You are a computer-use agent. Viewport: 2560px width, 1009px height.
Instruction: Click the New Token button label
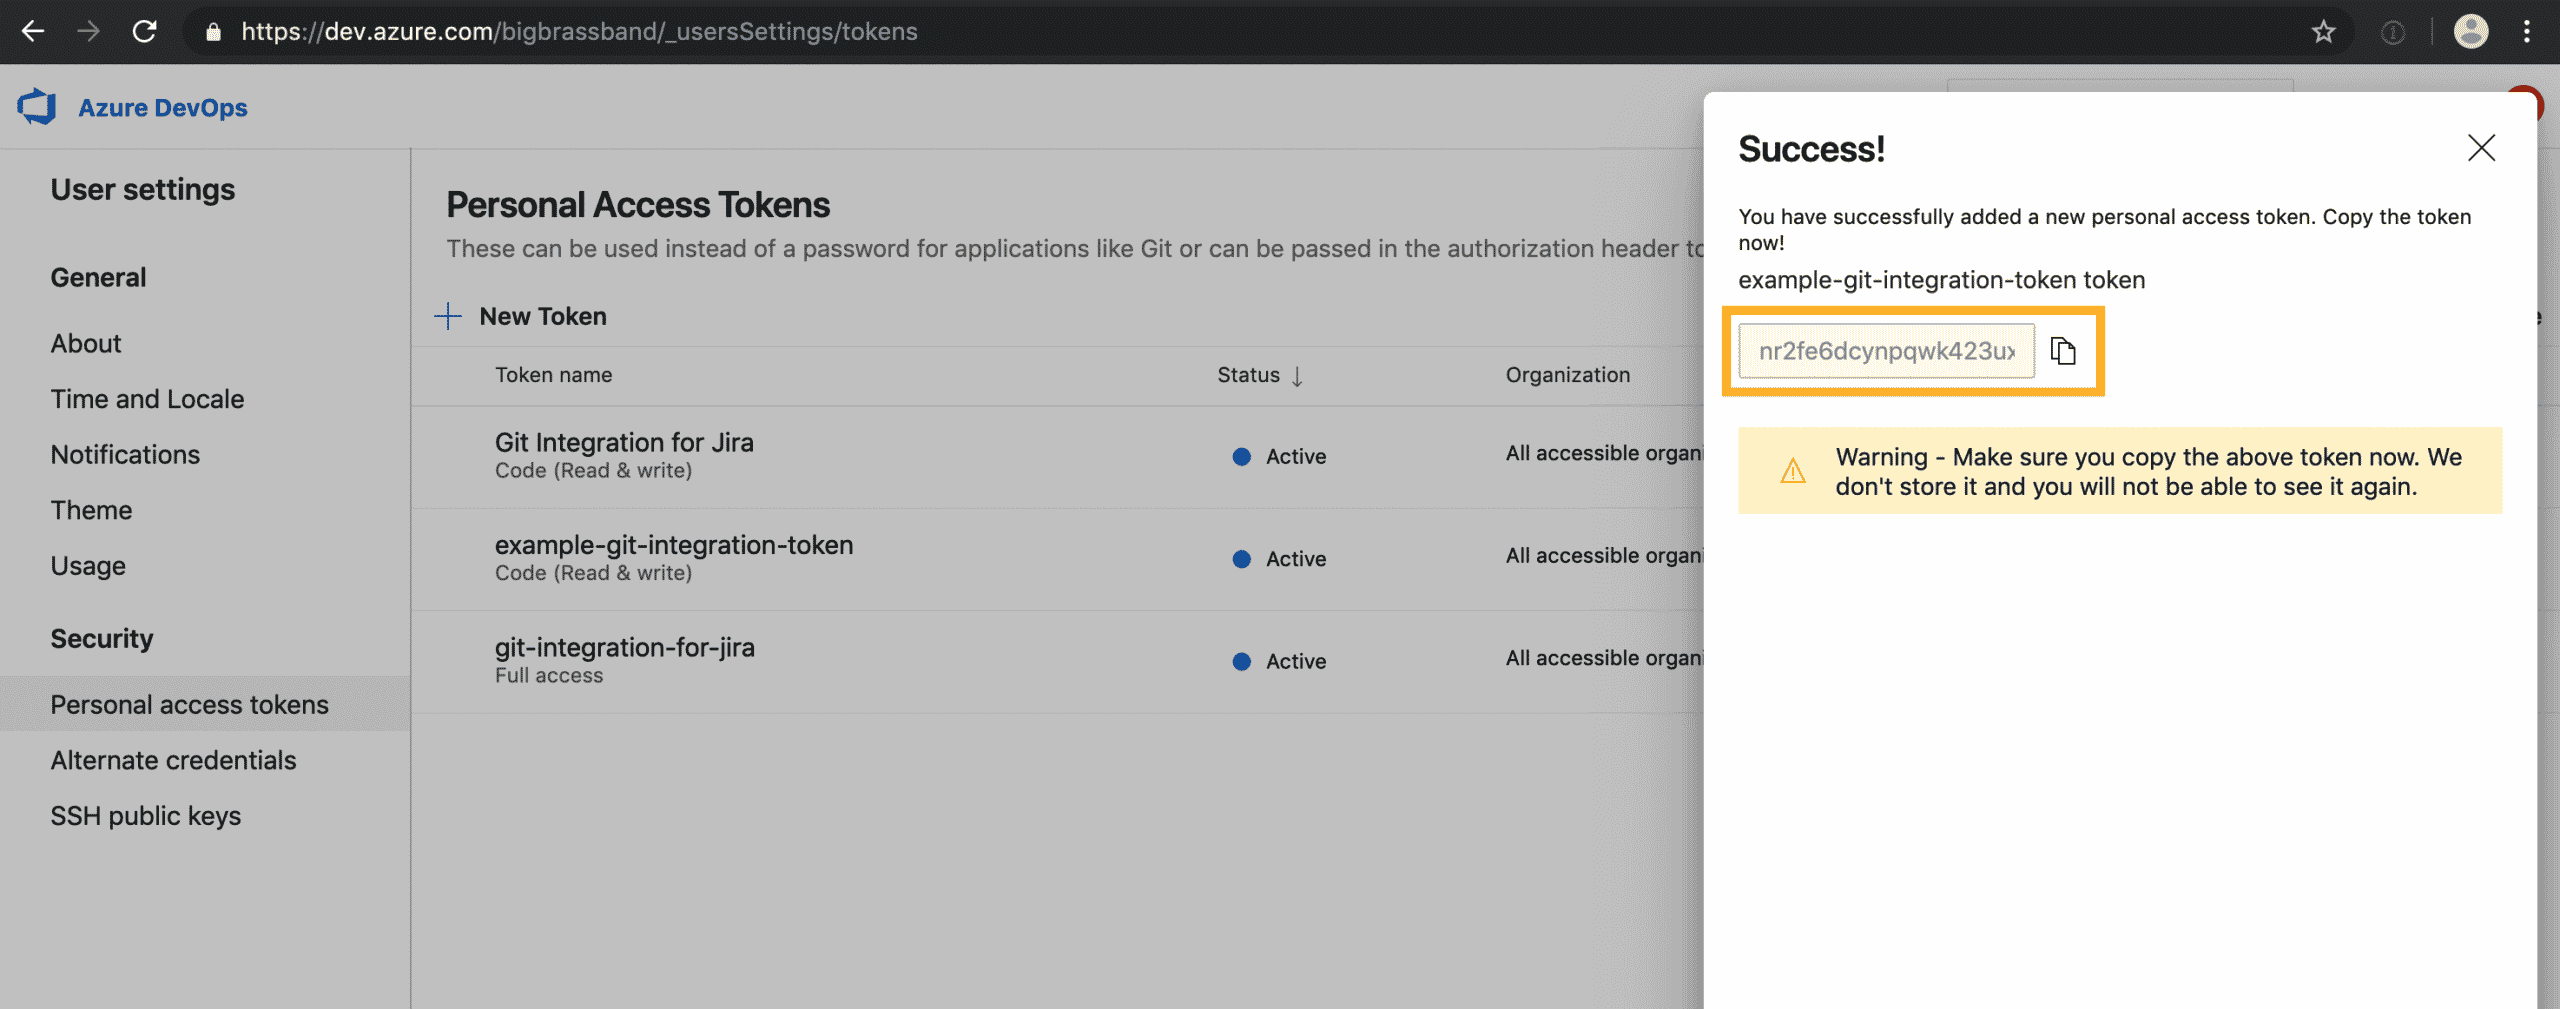point(543,316)
